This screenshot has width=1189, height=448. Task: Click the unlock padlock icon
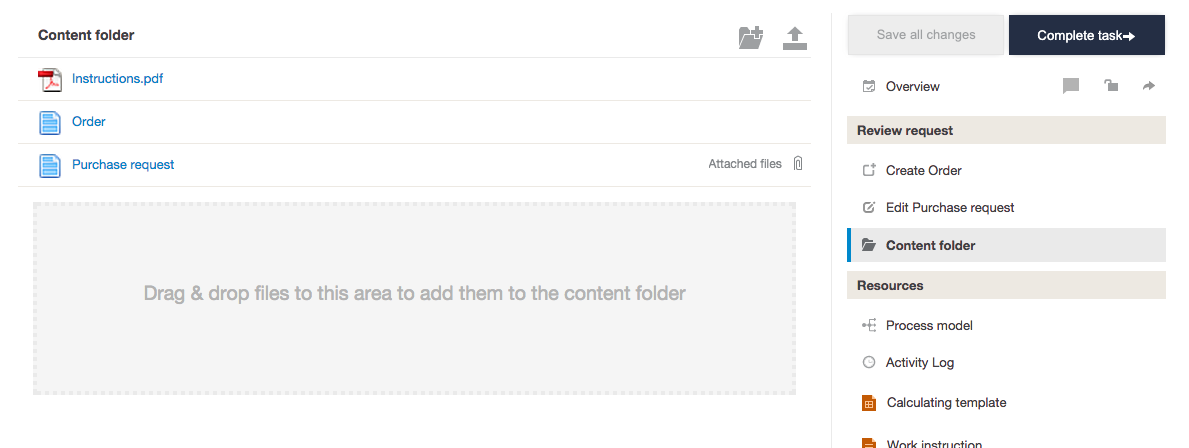click(x=1111, y=86)
